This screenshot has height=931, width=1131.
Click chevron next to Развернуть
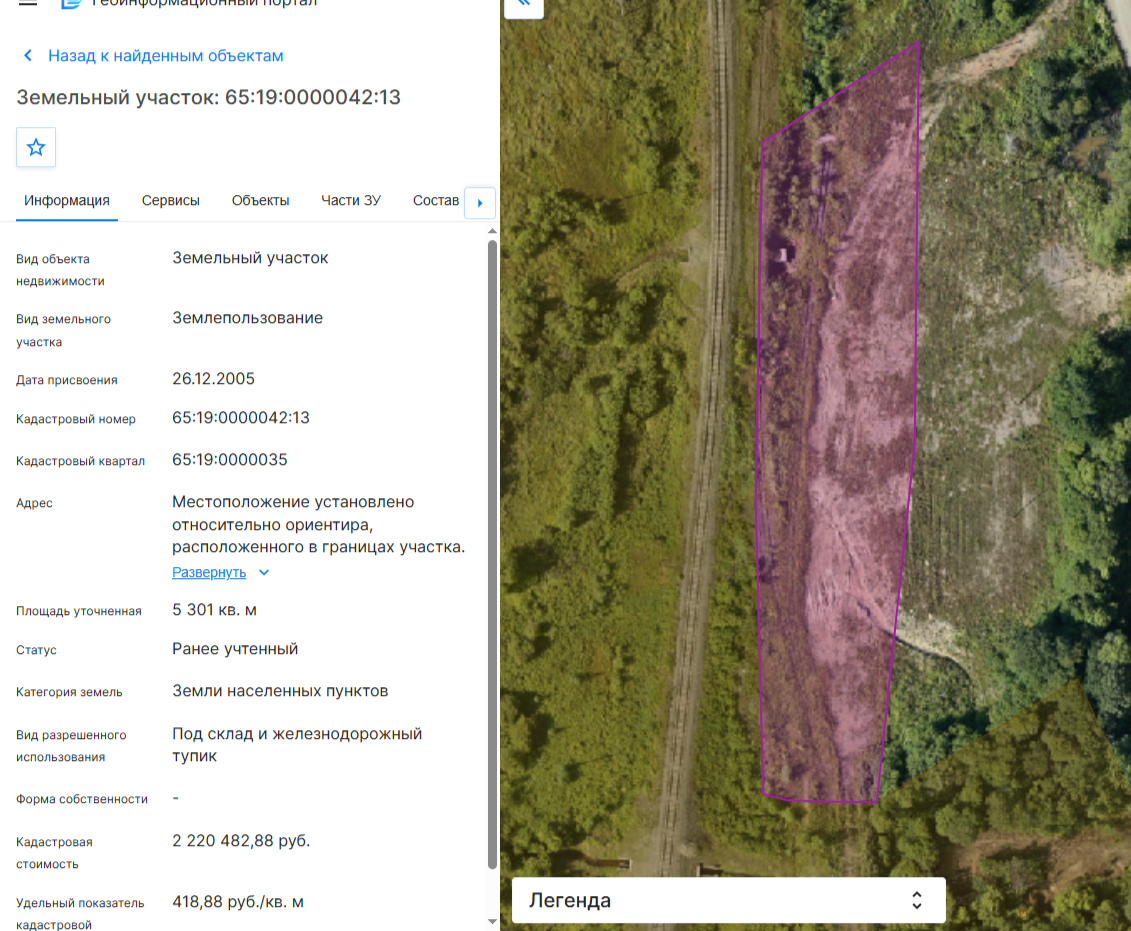pos(264,573)
